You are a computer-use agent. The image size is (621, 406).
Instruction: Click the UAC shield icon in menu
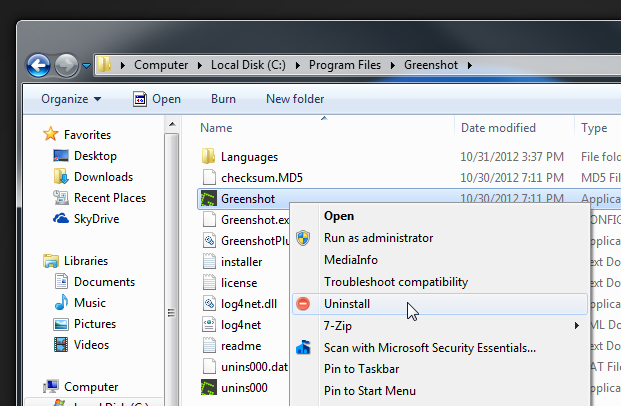303,238
